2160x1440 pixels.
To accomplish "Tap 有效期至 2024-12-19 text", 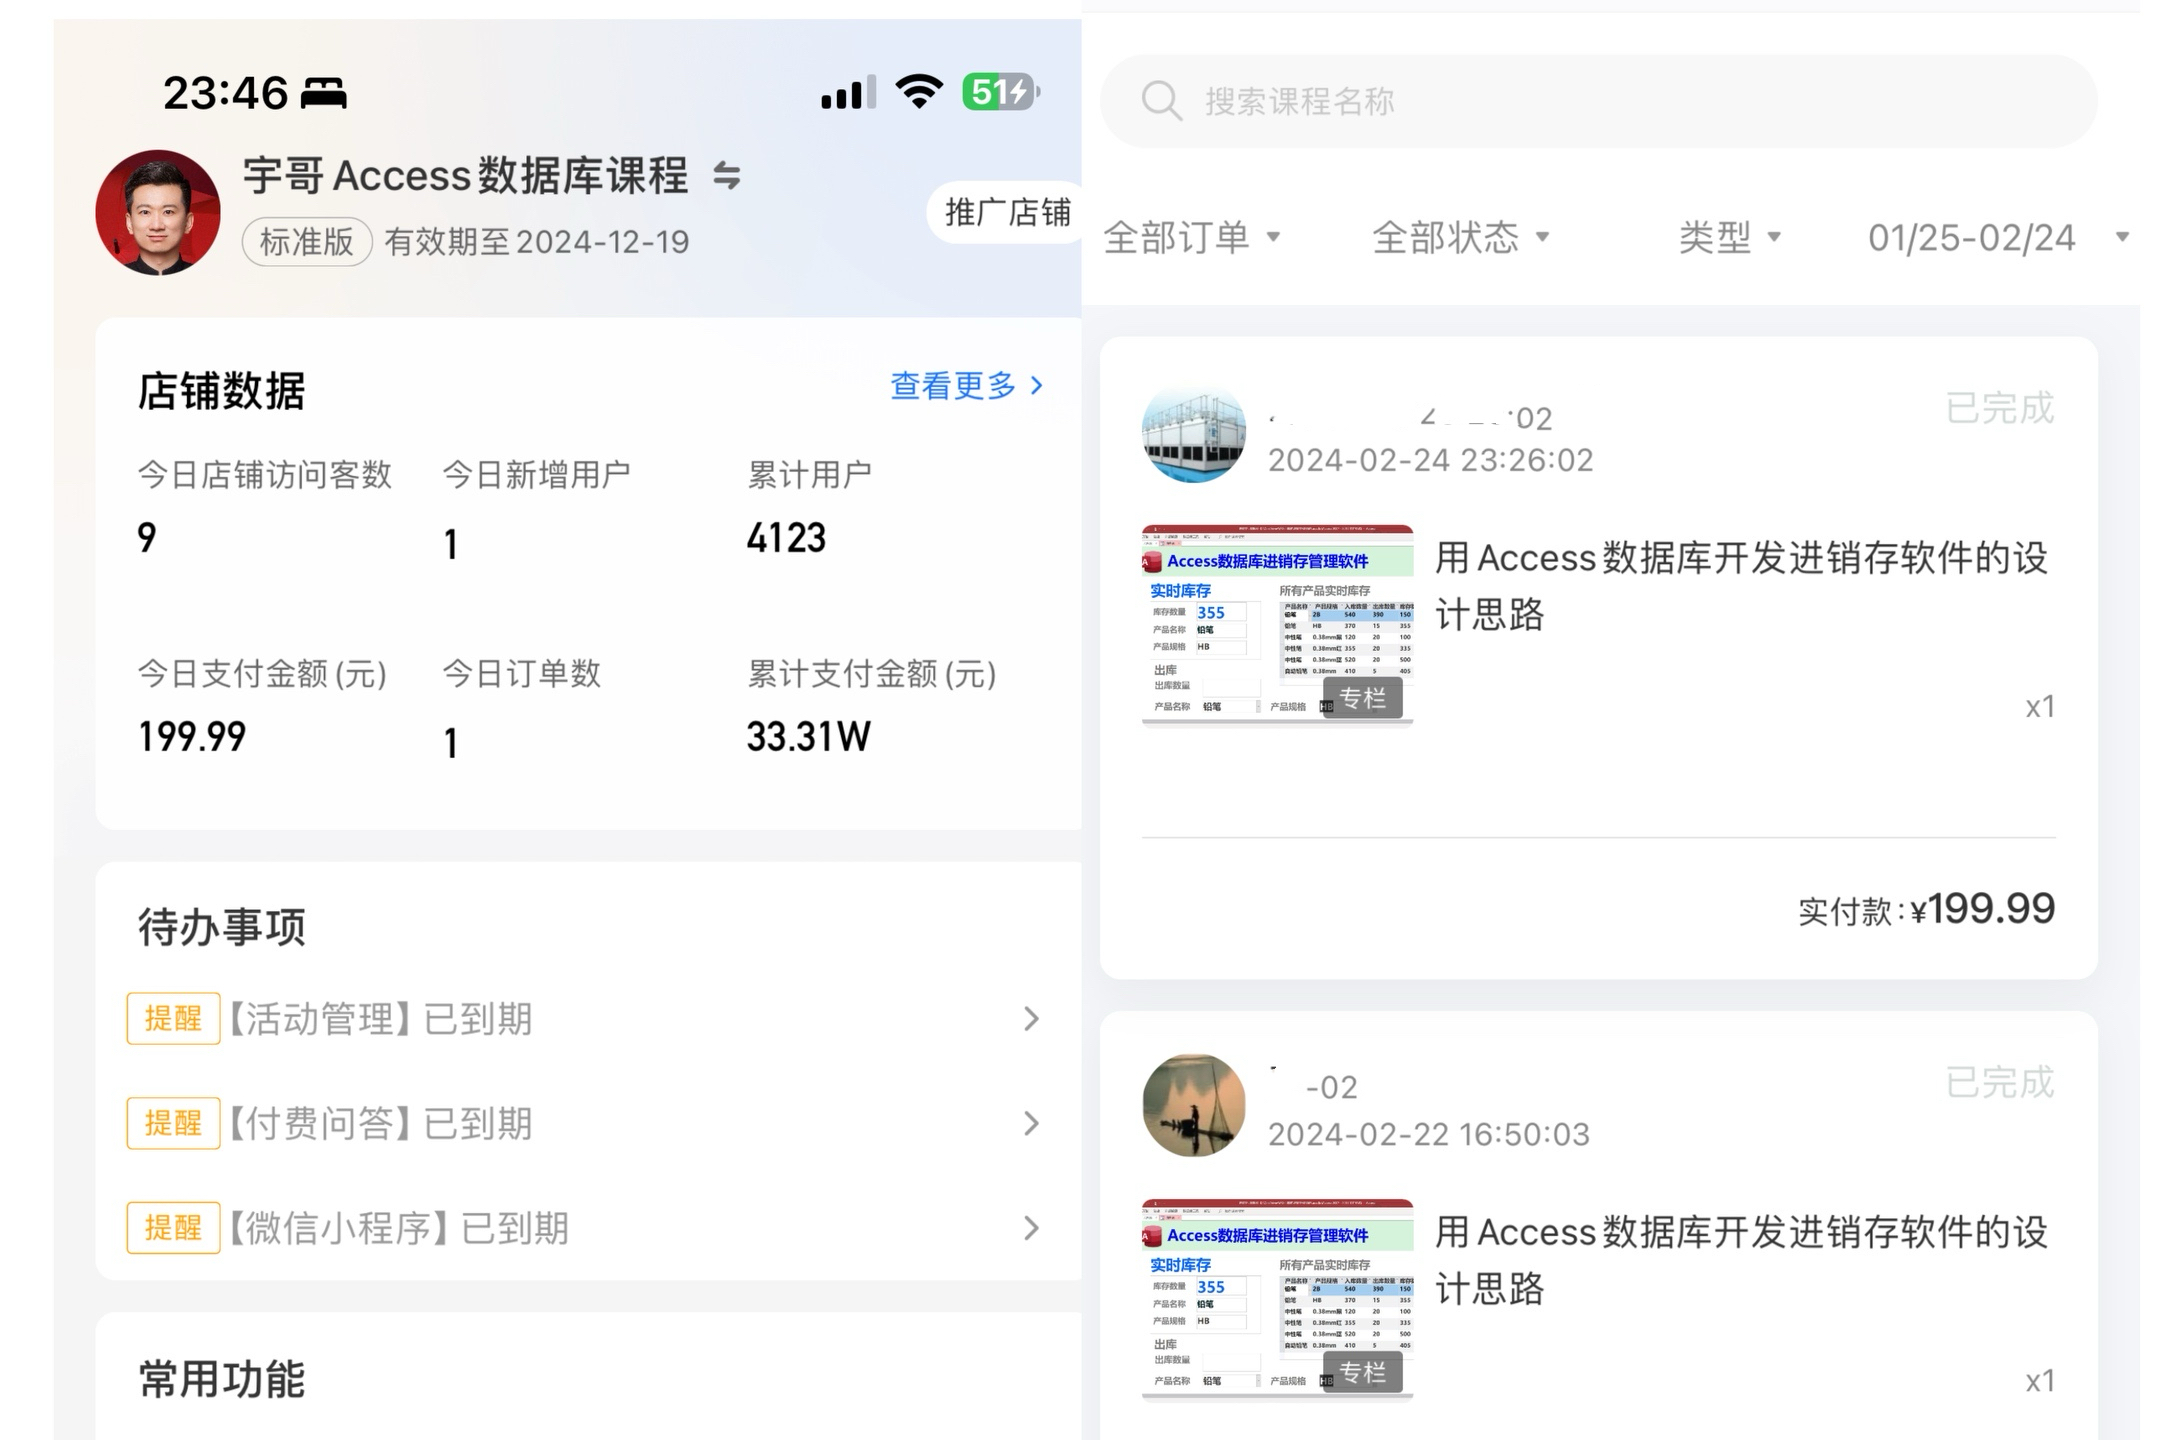I will tap(537, 242).
